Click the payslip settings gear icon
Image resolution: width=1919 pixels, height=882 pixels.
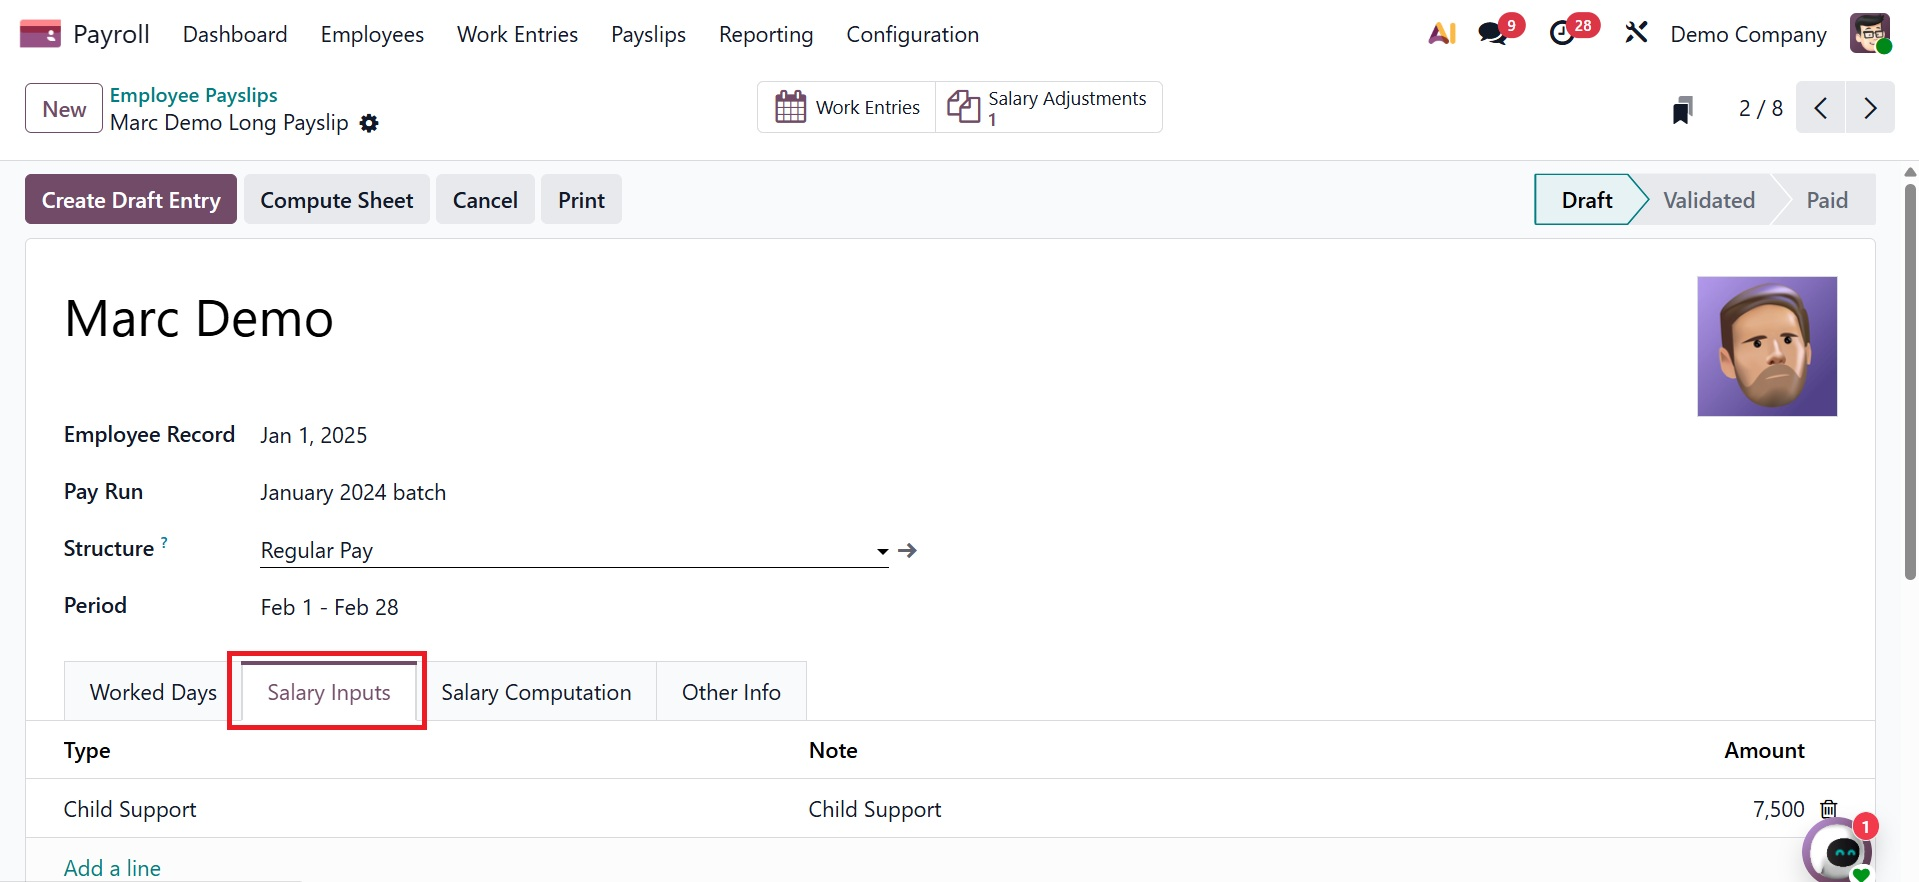[x=369, y=123]
